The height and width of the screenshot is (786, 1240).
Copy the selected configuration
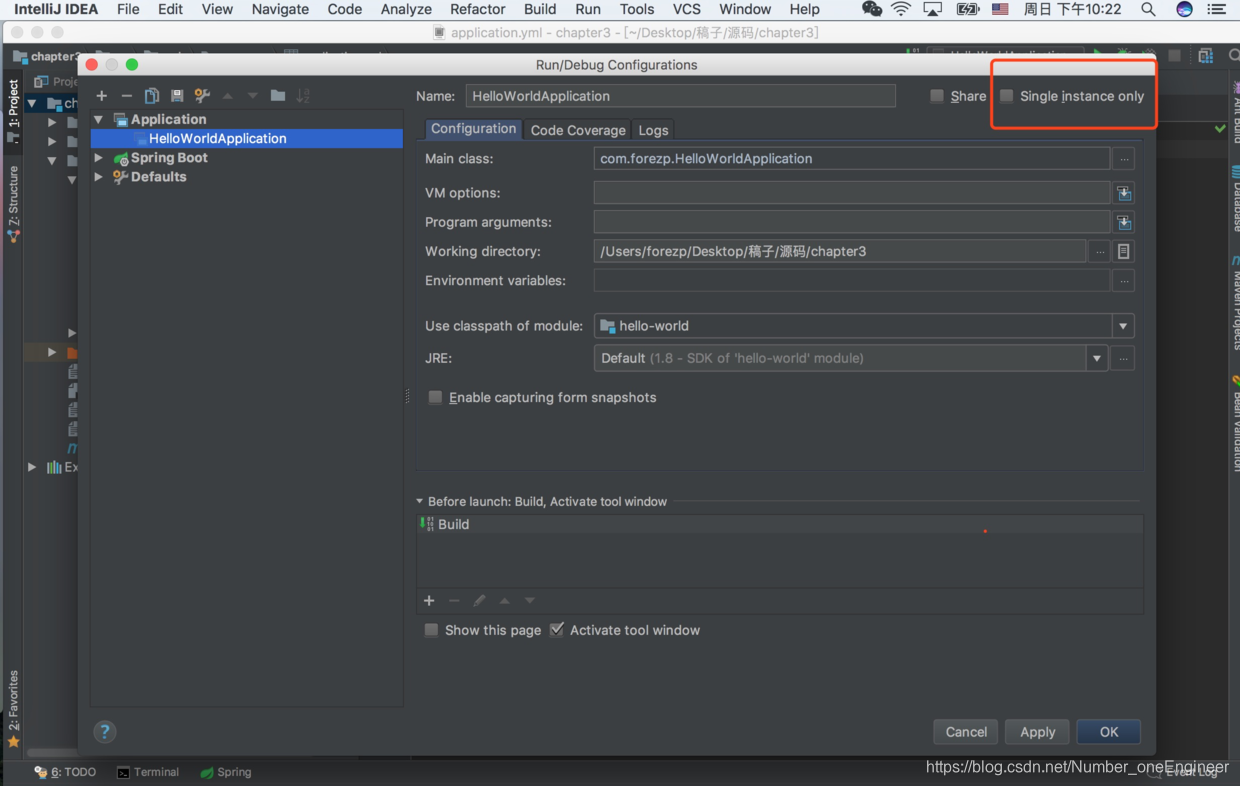pyautogui.click(x=152, y=96)
